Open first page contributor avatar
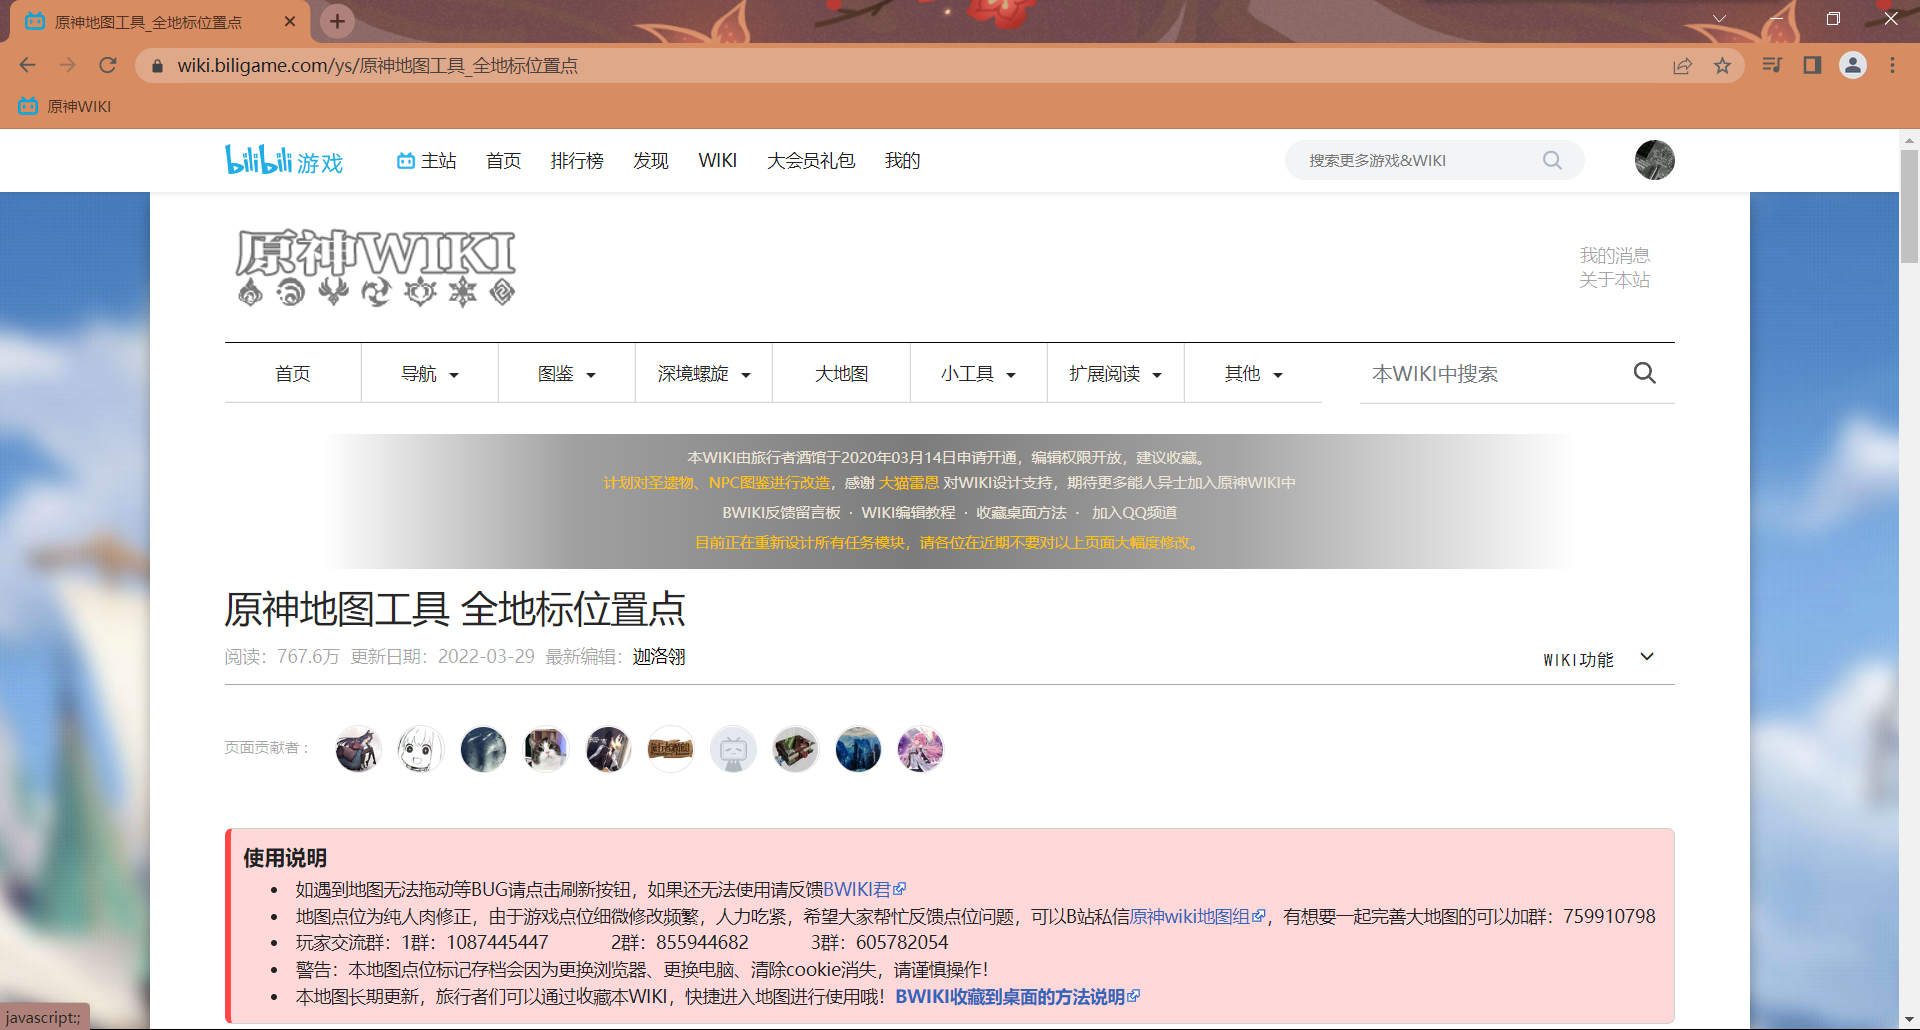Viewport: 1920px width, 1030px height. (x=358, y=749)
